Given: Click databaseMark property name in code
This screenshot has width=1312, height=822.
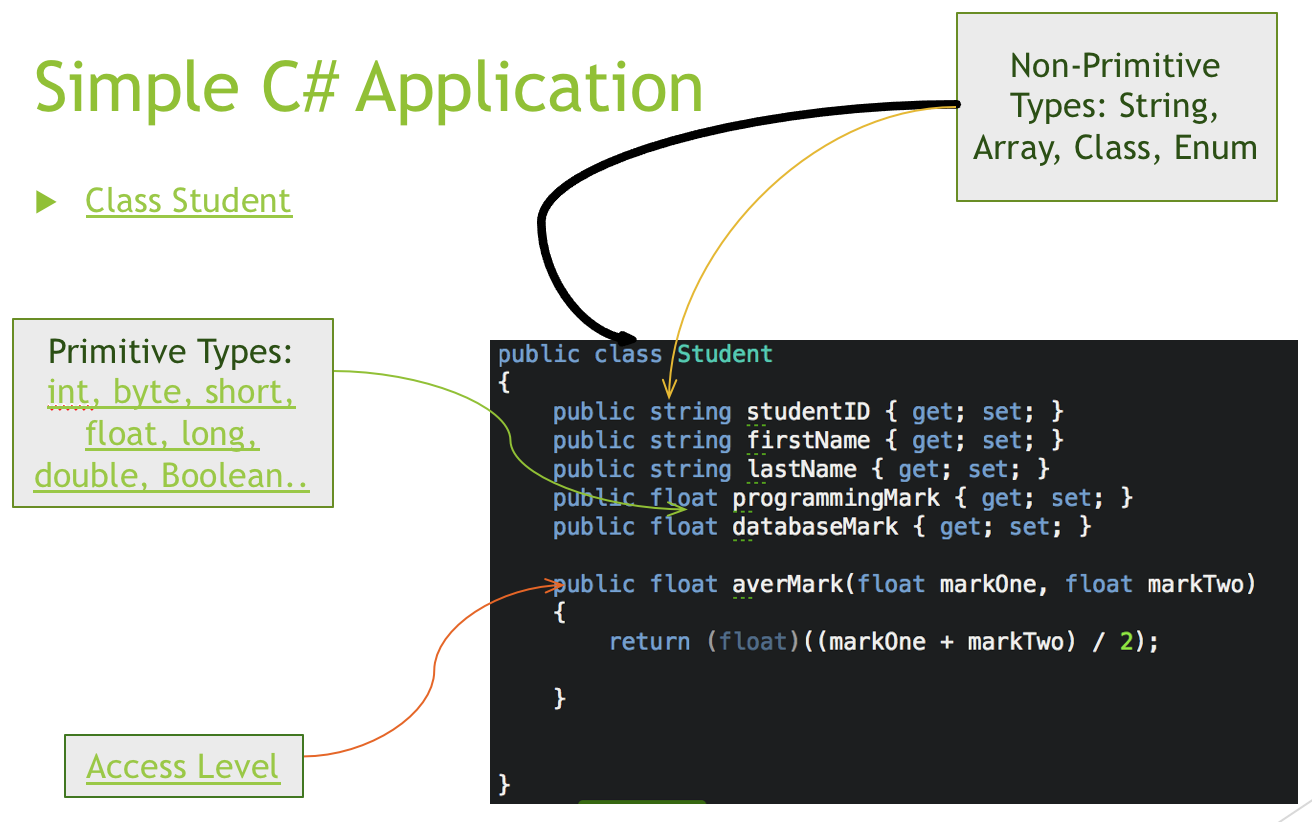Looking at the screenshot, I should pos(815,526).
